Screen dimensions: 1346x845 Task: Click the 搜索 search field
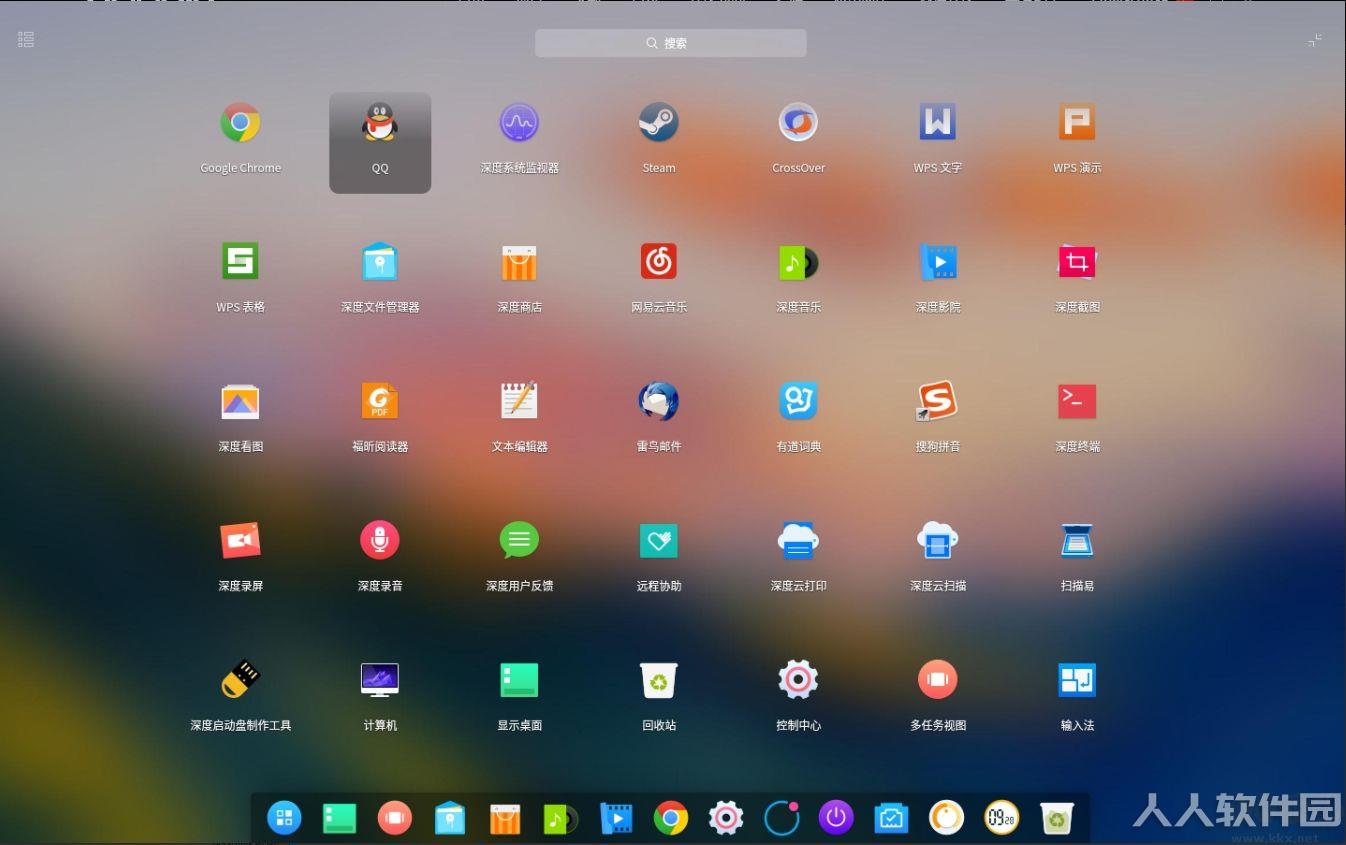click(671, 43)
